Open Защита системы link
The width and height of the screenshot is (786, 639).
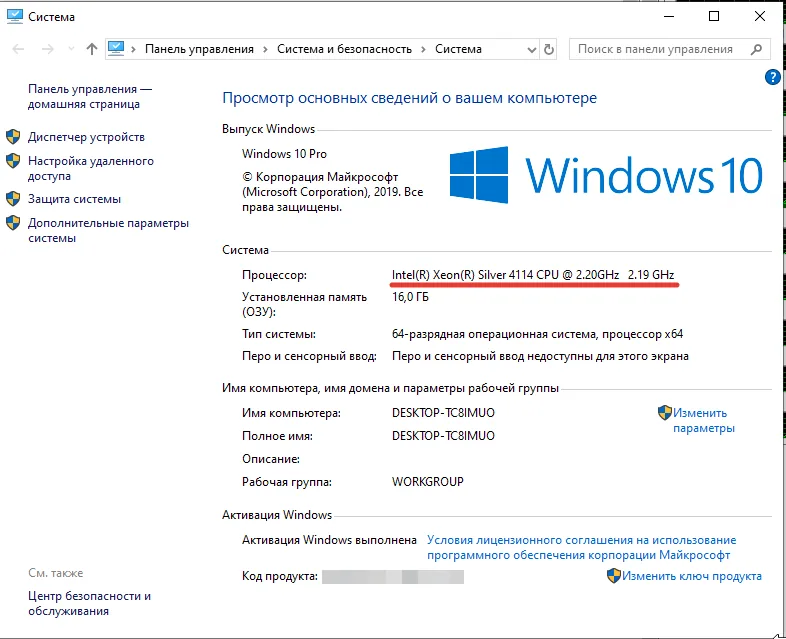(74, 199)
